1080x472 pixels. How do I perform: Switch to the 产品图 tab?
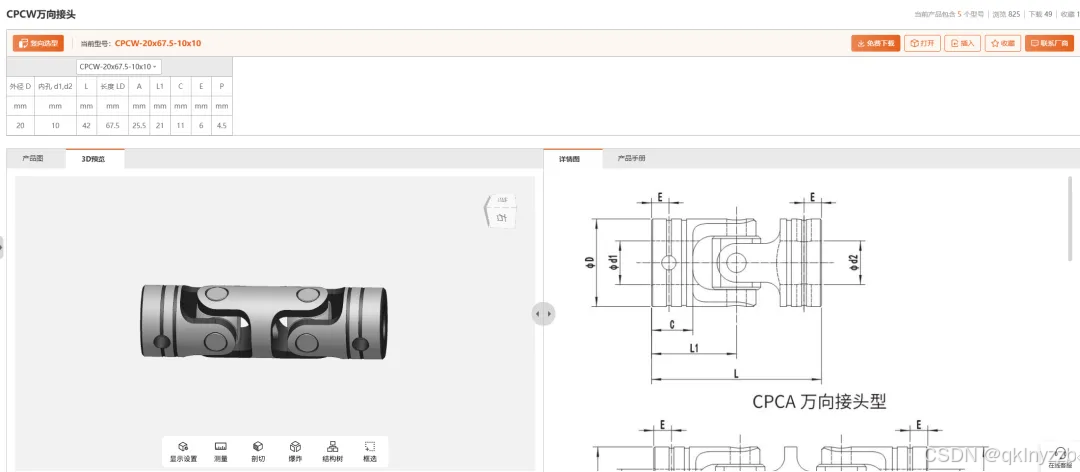(x=32, y=158)
